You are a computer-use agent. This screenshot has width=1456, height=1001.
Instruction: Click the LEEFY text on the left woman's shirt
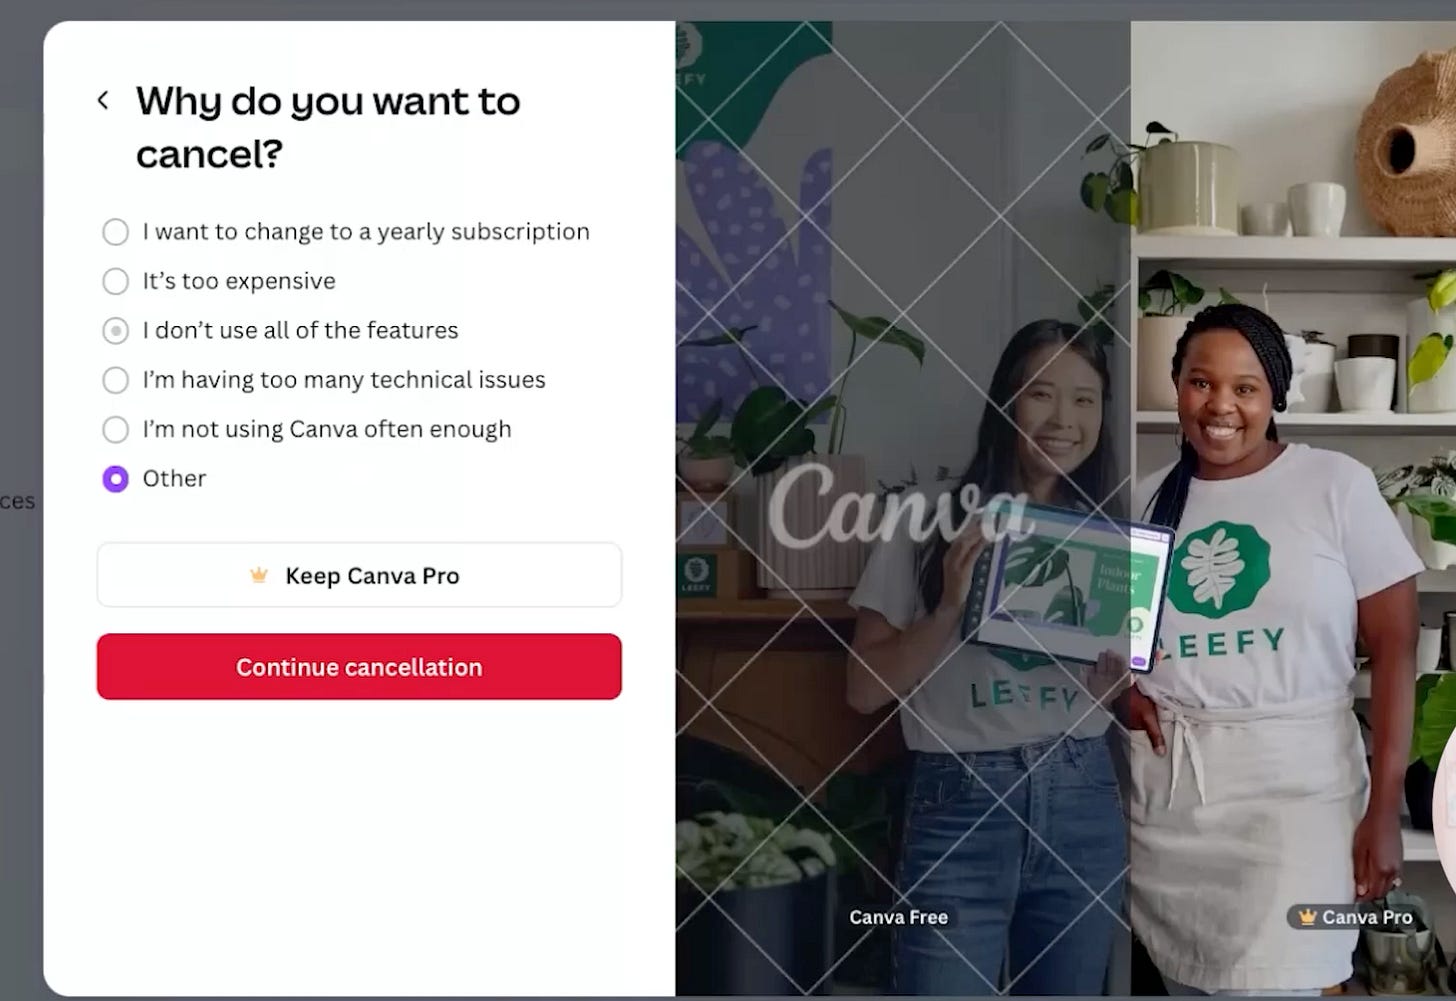(x=1022, y=696)
